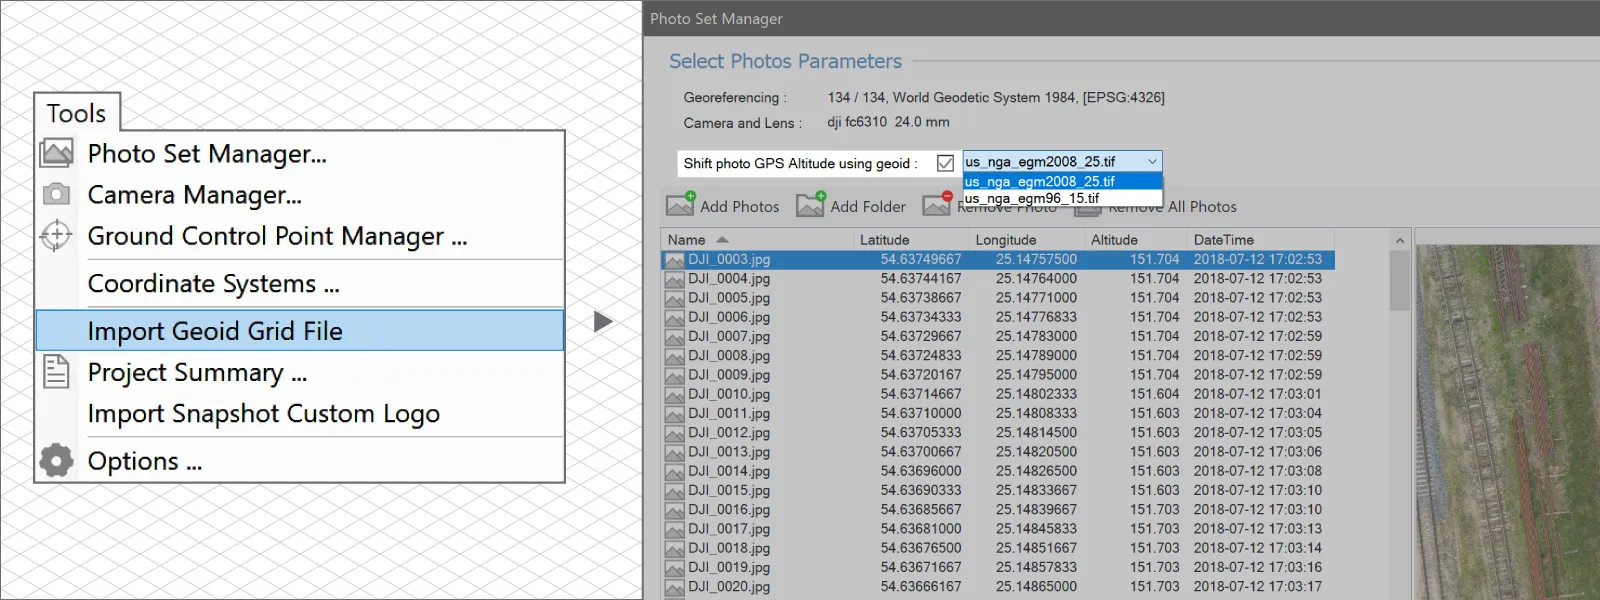Select the DJI_0017.jpg file name
This screenshot has height=600, width=1600.
pyautogui.click(x=729, y=529)
